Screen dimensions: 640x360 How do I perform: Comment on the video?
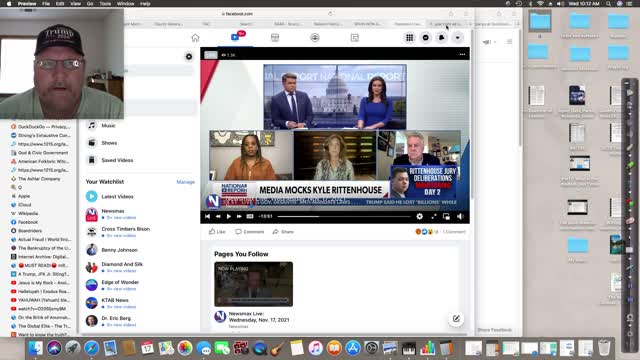250,231
